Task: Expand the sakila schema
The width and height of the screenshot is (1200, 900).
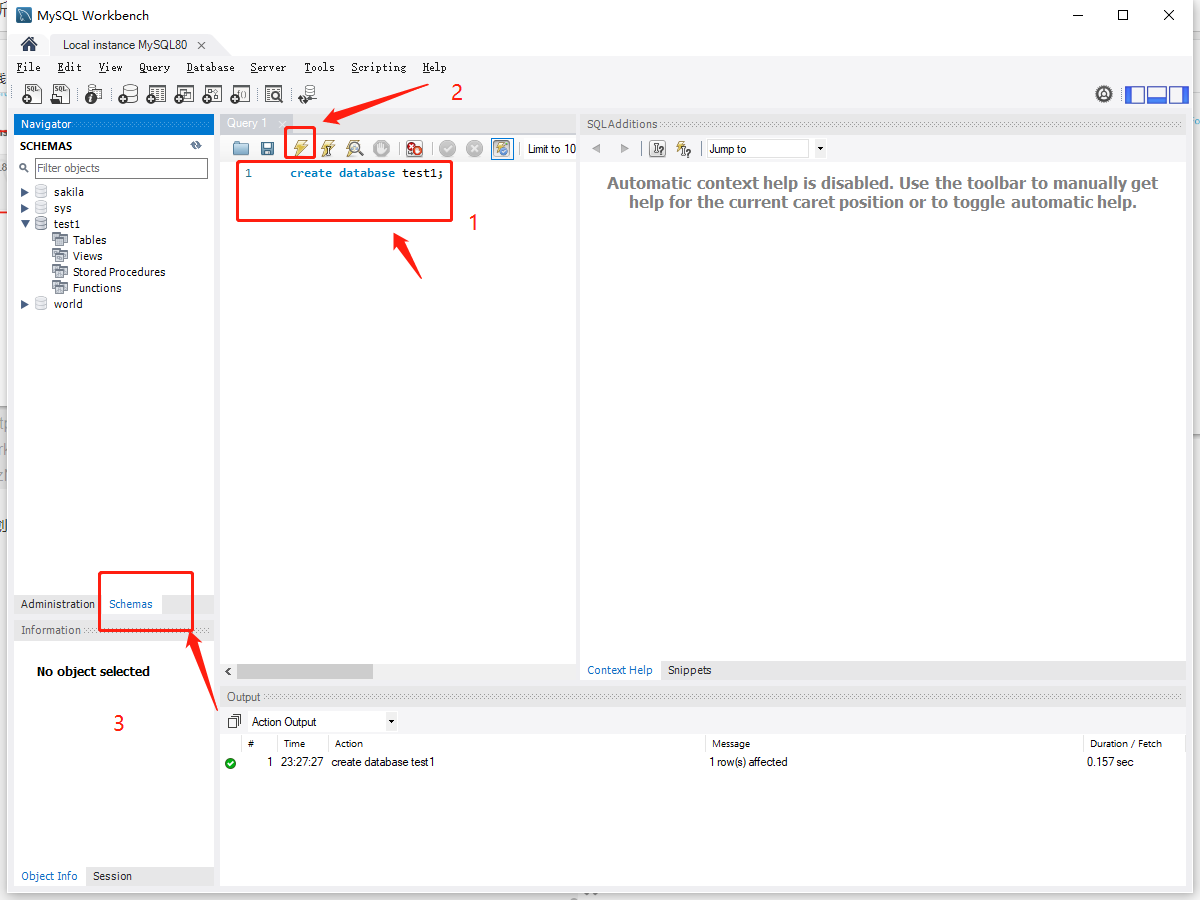Action: [25, 192]
